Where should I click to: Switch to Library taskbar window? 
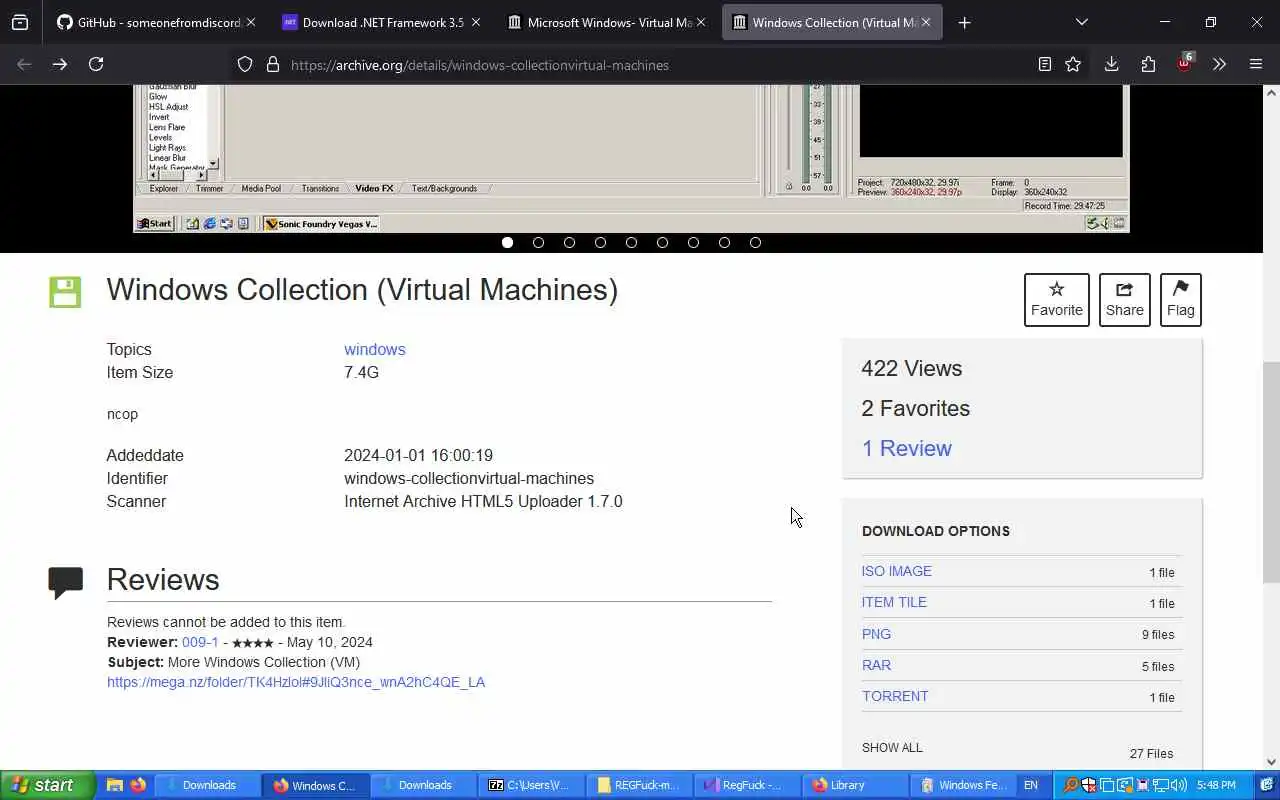click(x=854, y=785)
